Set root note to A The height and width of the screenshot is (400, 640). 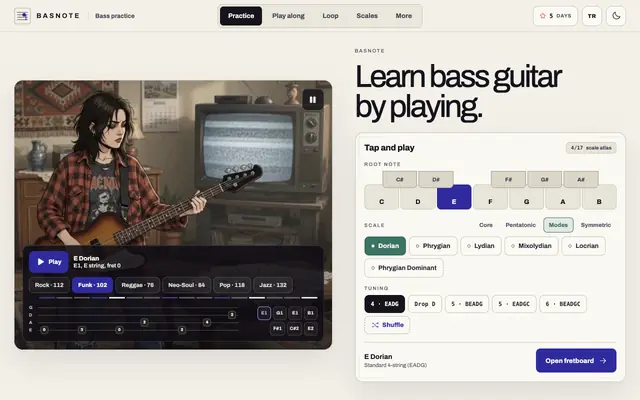coord(563,197)
